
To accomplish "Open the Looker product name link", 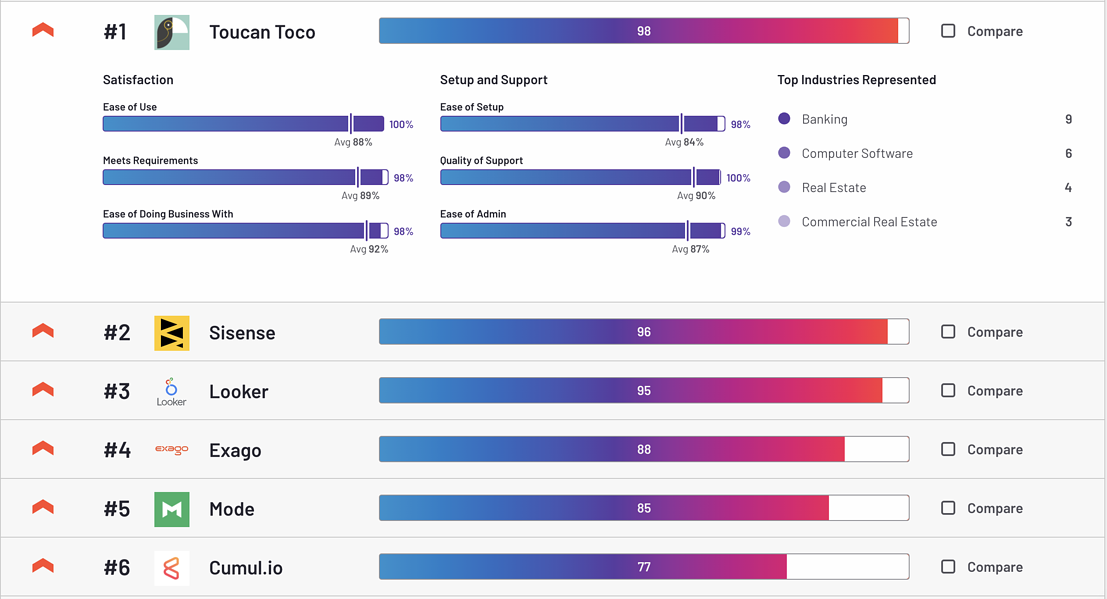I will [x=238, y=392].
